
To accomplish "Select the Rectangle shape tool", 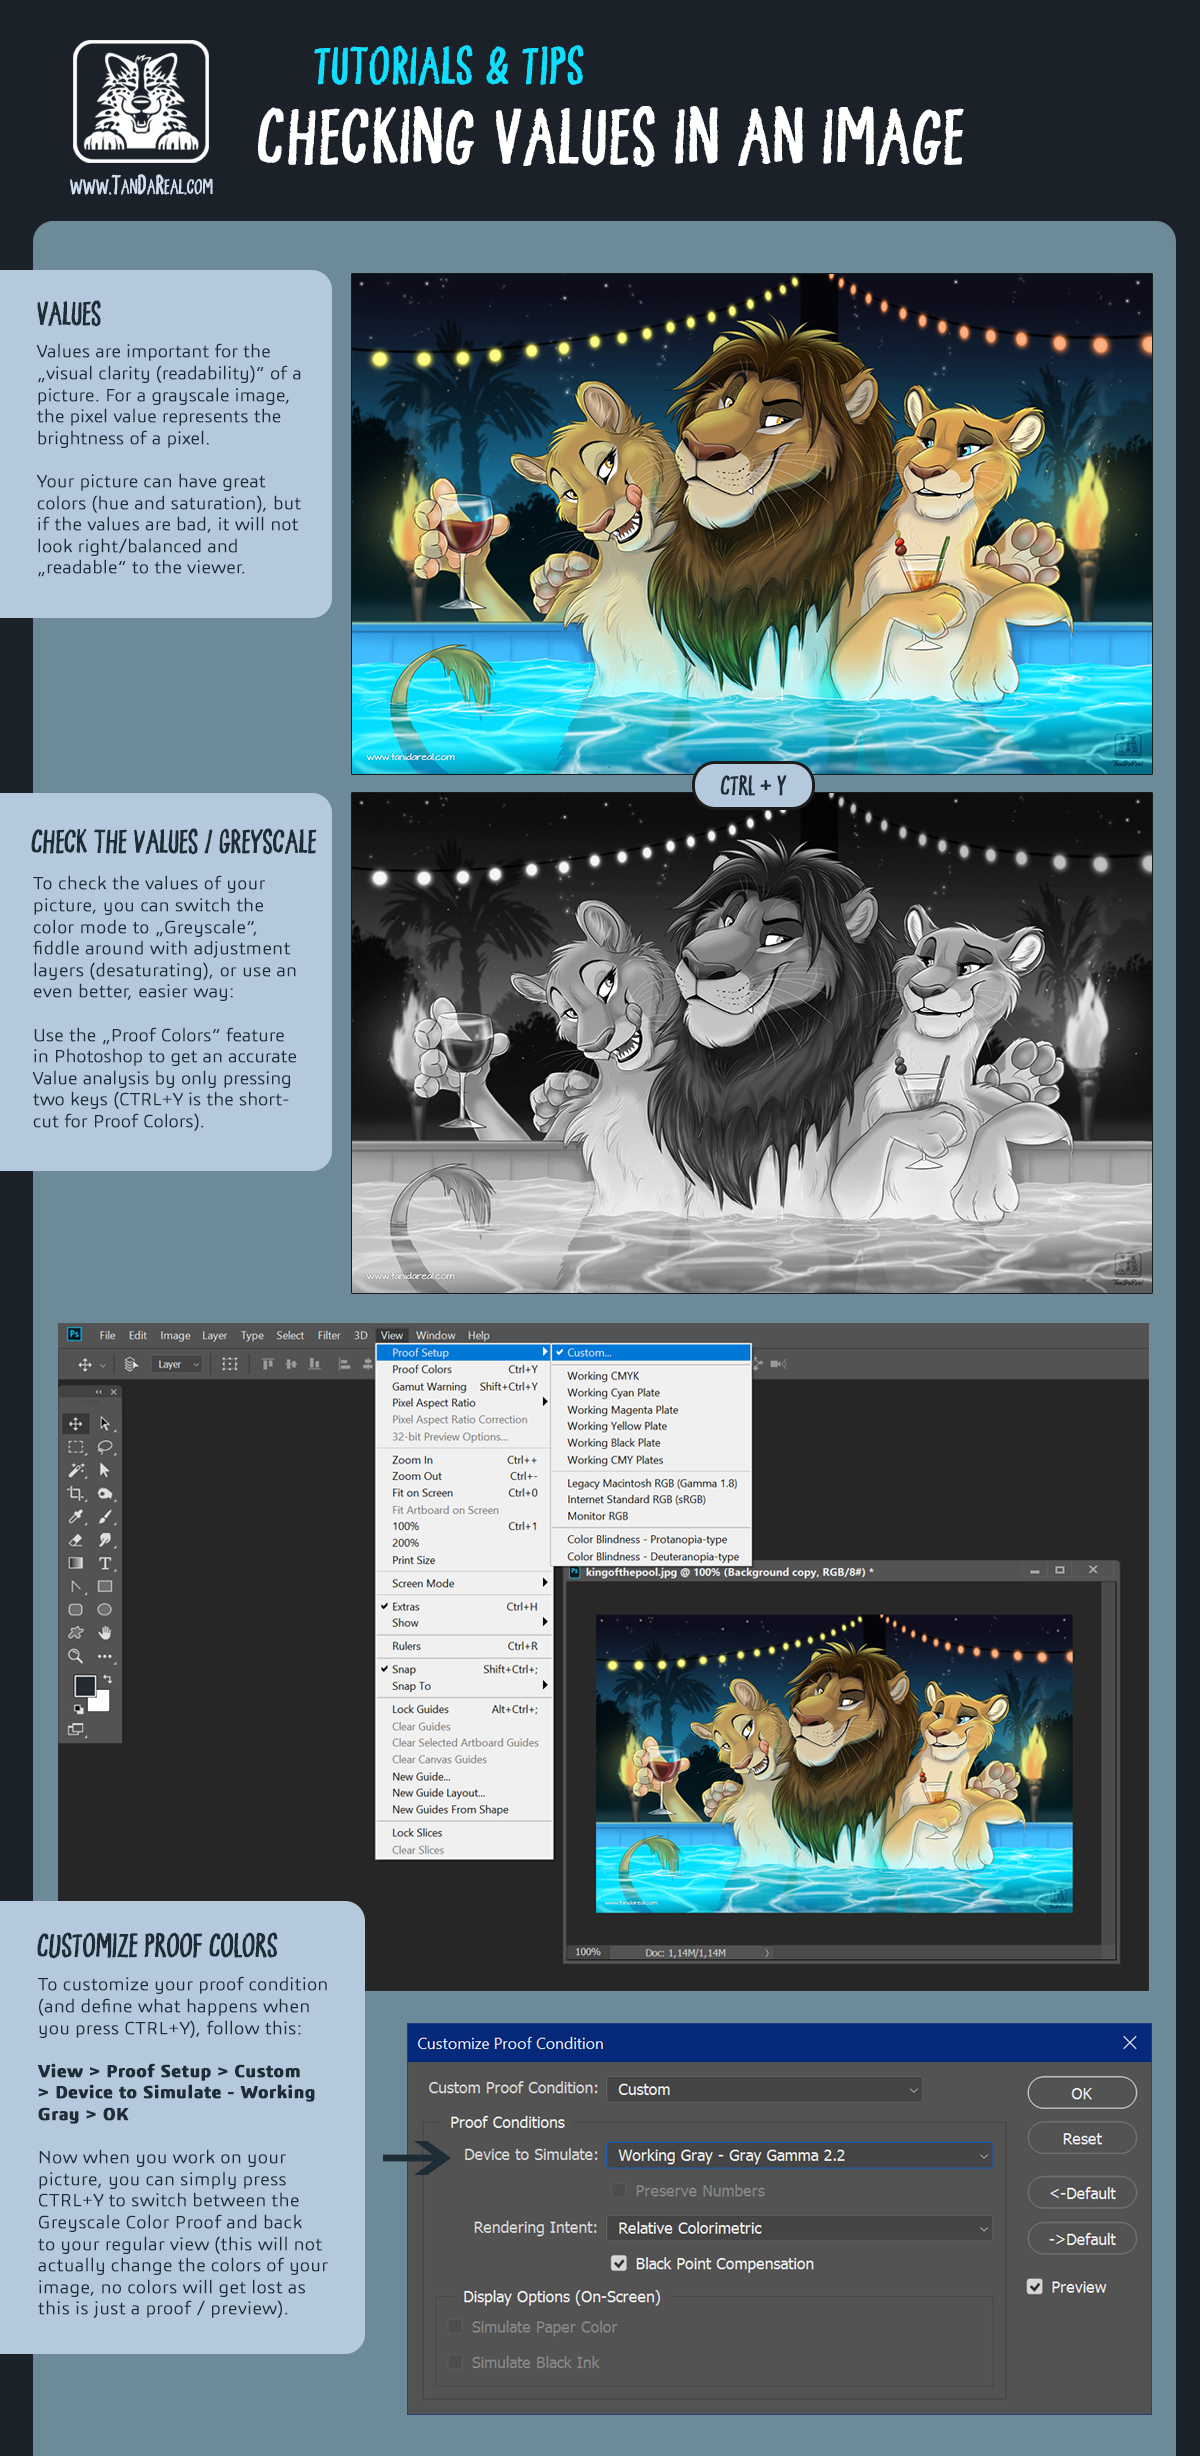I will (105, 1586).
